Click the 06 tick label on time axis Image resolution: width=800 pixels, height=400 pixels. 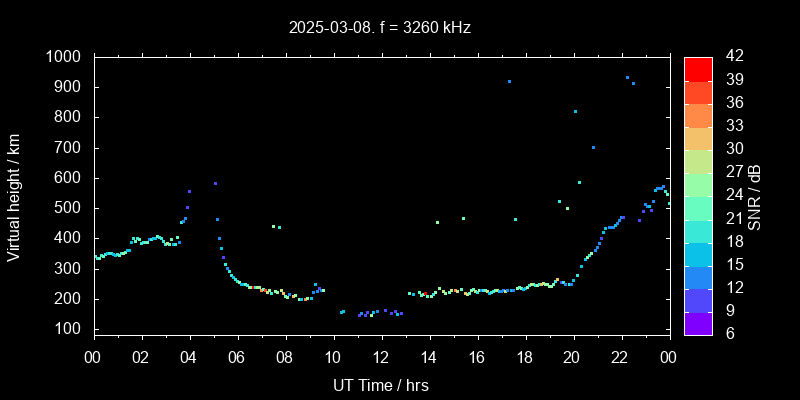237,357
